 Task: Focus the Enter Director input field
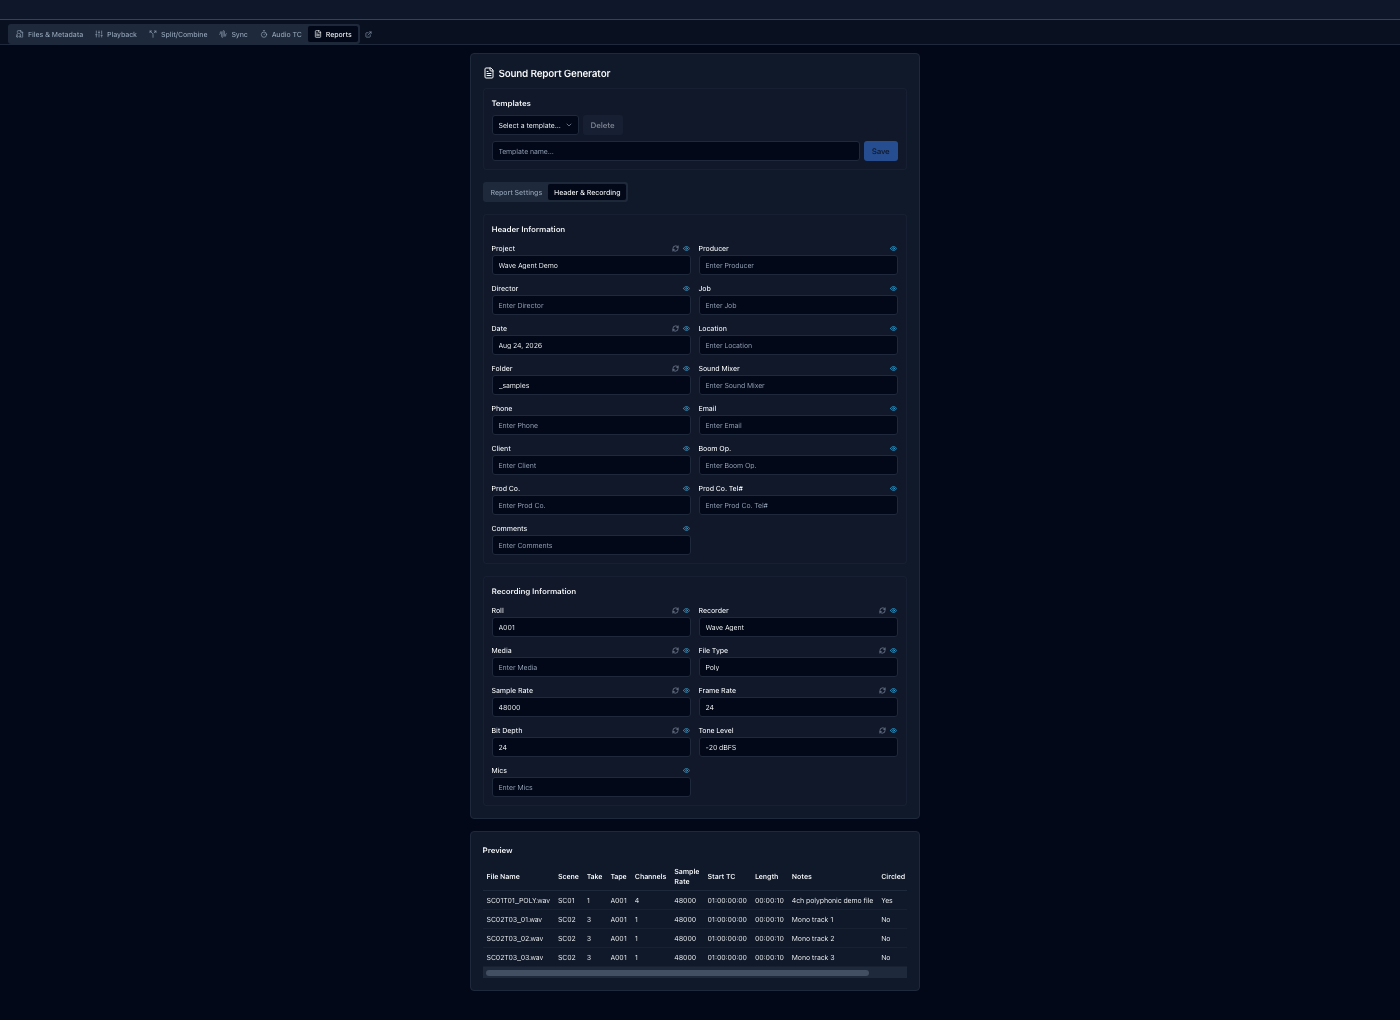[x=591, y=305]
